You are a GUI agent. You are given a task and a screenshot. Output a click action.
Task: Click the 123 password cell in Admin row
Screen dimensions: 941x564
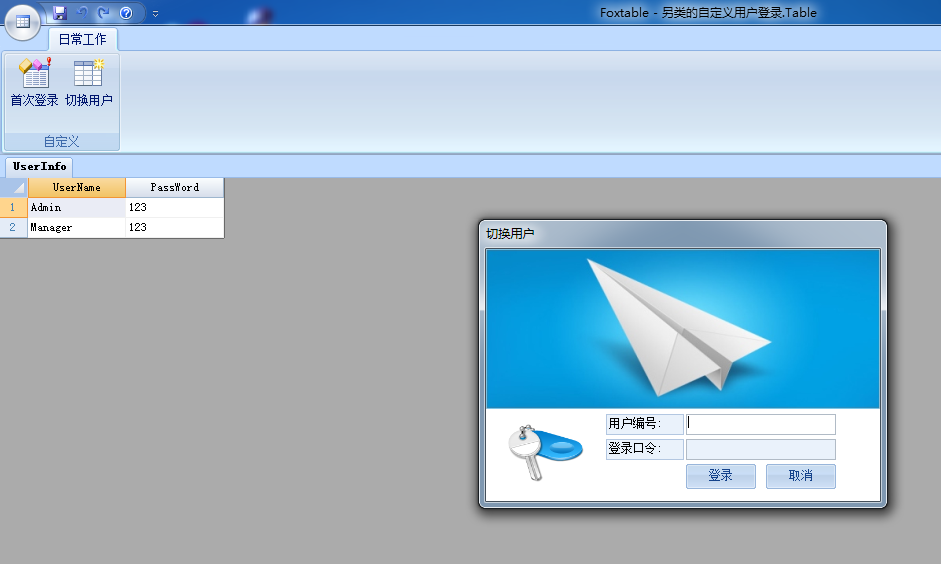pos(175,207)
